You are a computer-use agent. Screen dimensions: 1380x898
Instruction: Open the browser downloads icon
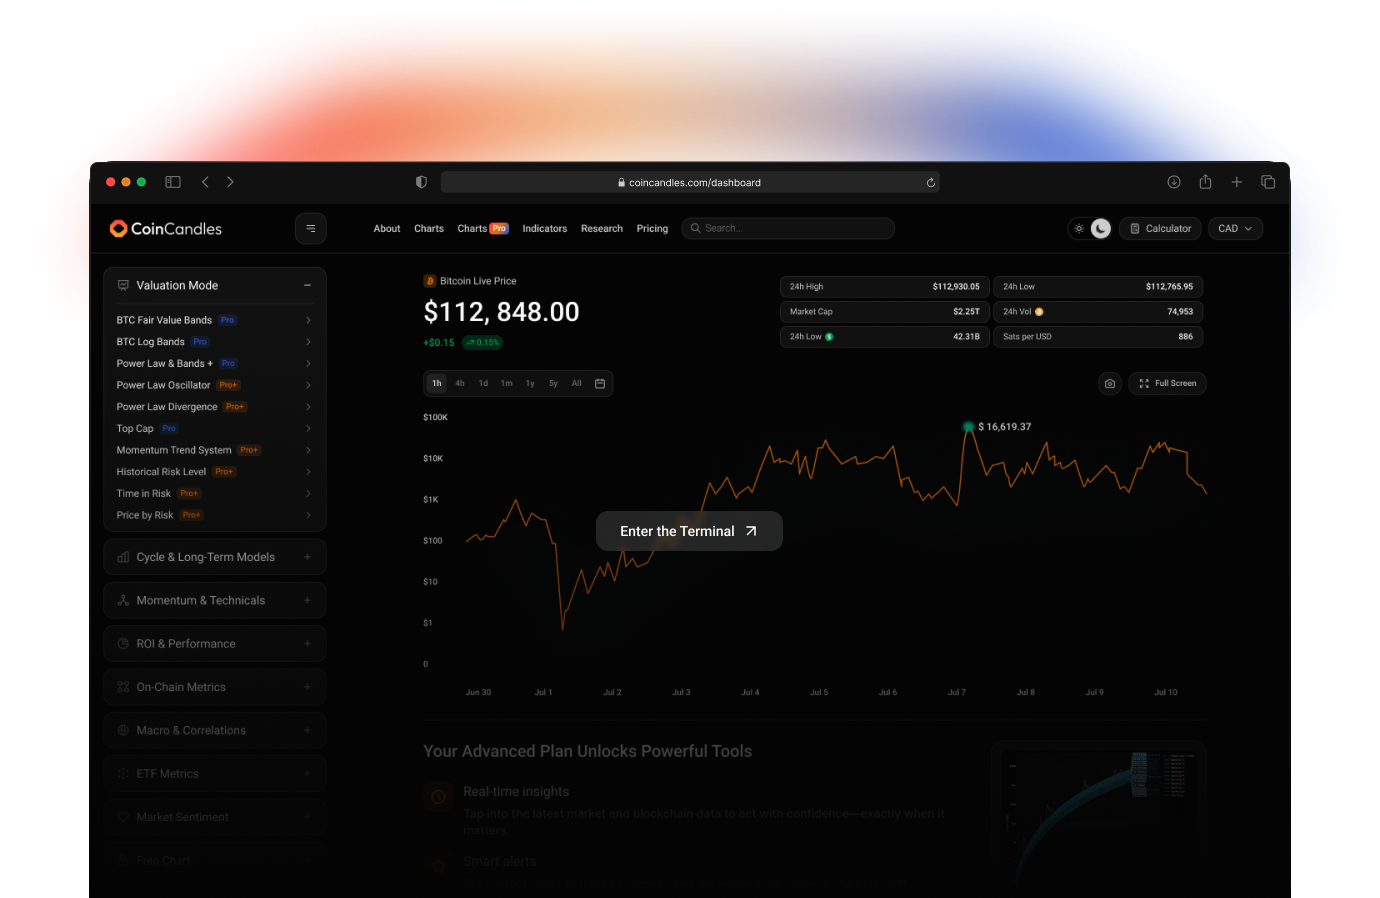pos(1174,182)
